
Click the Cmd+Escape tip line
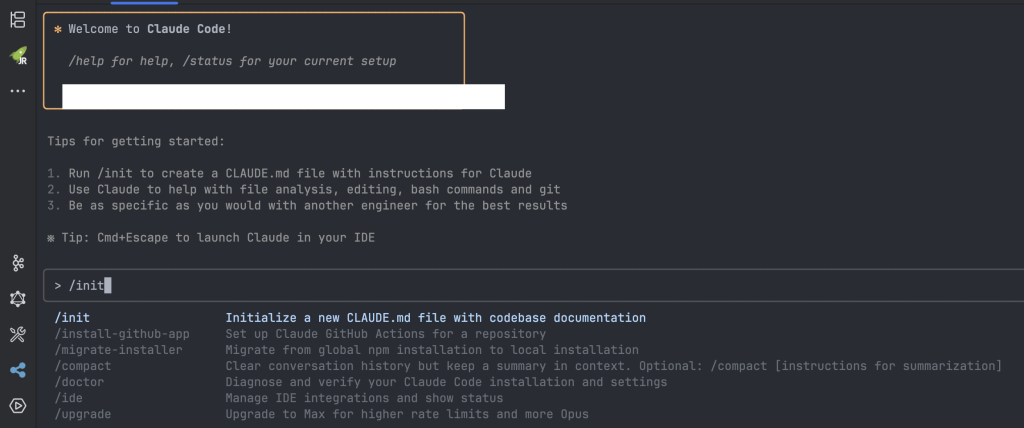(x=212, y=238)
